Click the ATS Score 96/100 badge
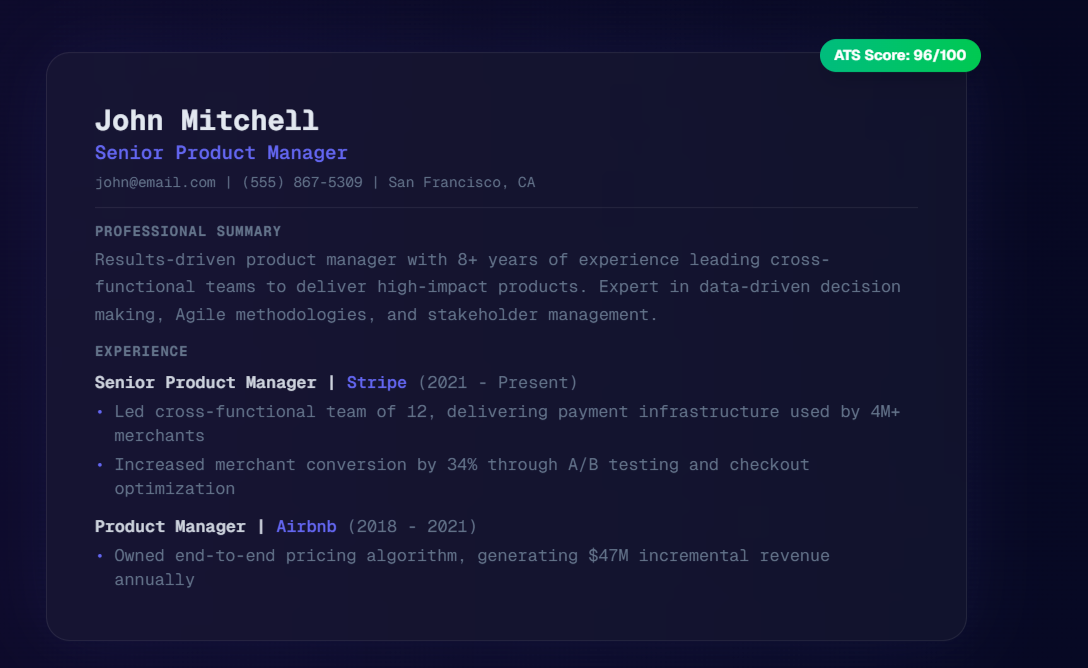 tap(900, 56)
